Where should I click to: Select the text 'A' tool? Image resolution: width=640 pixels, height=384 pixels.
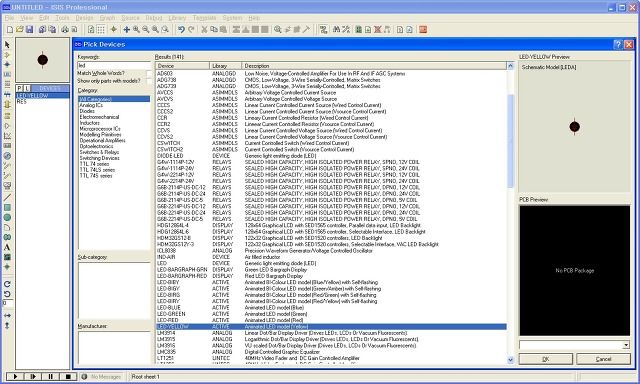point(7,247)
